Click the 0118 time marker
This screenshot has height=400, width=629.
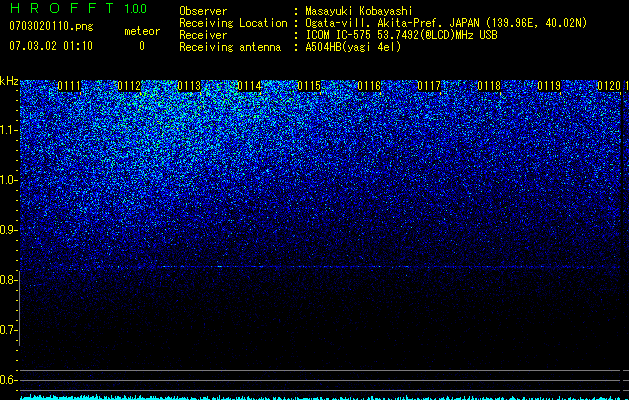(489, 86)
